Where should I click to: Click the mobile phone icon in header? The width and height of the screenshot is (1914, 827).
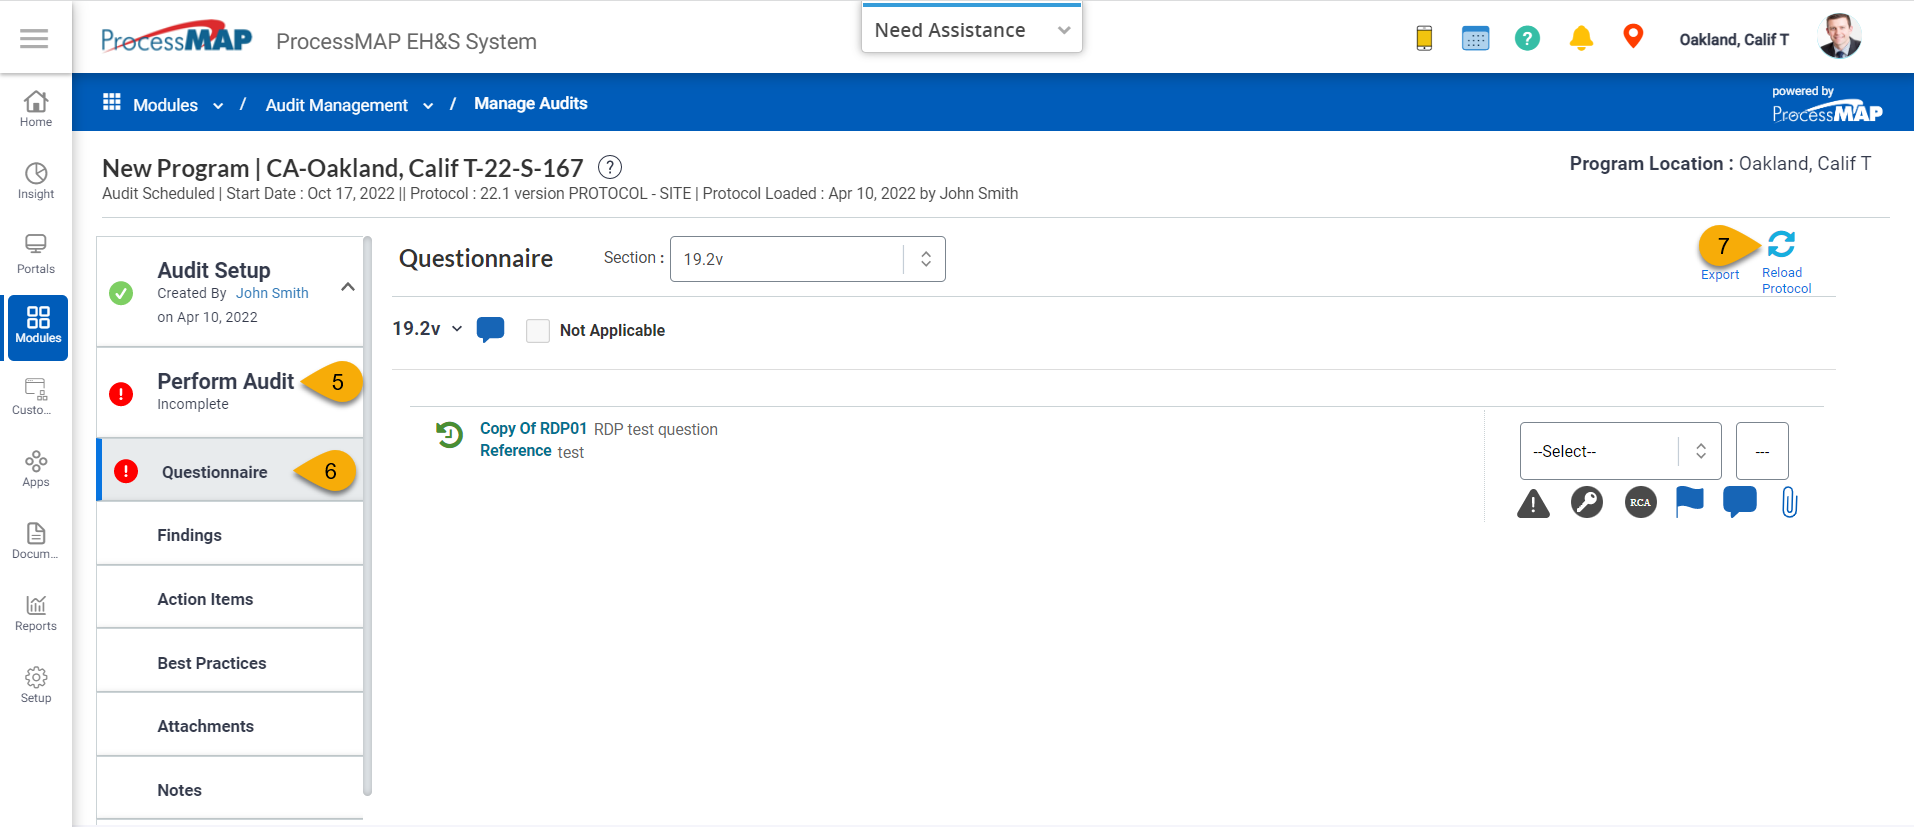coord(1424,38)
